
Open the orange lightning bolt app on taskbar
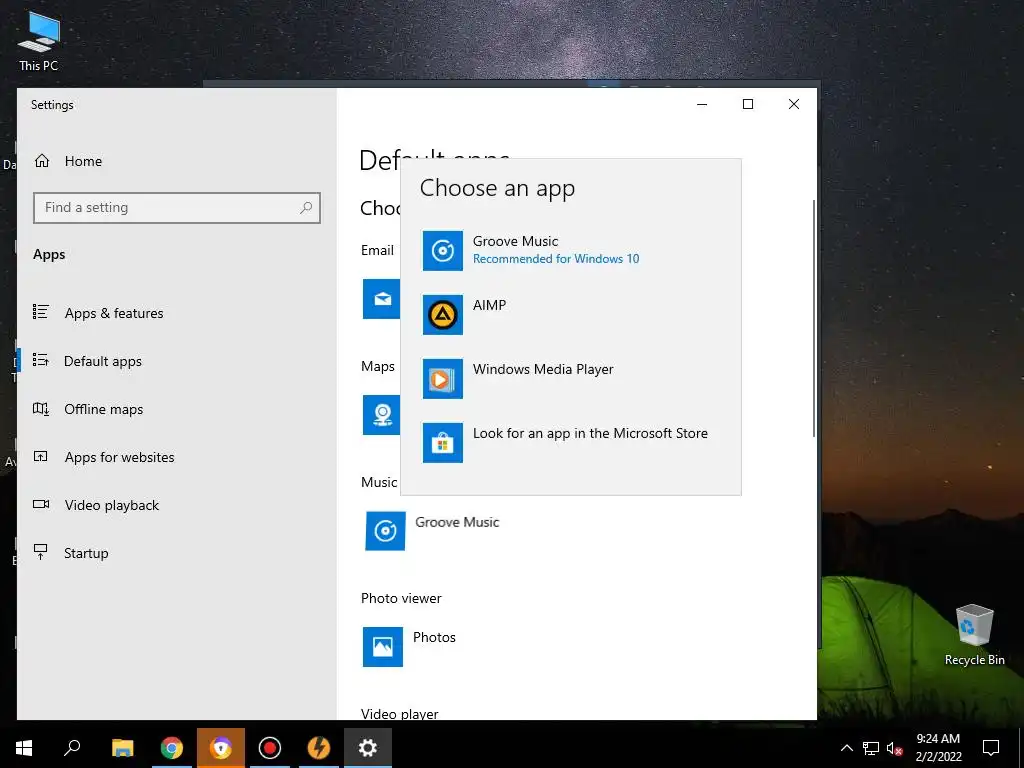[x=319, y=748]
